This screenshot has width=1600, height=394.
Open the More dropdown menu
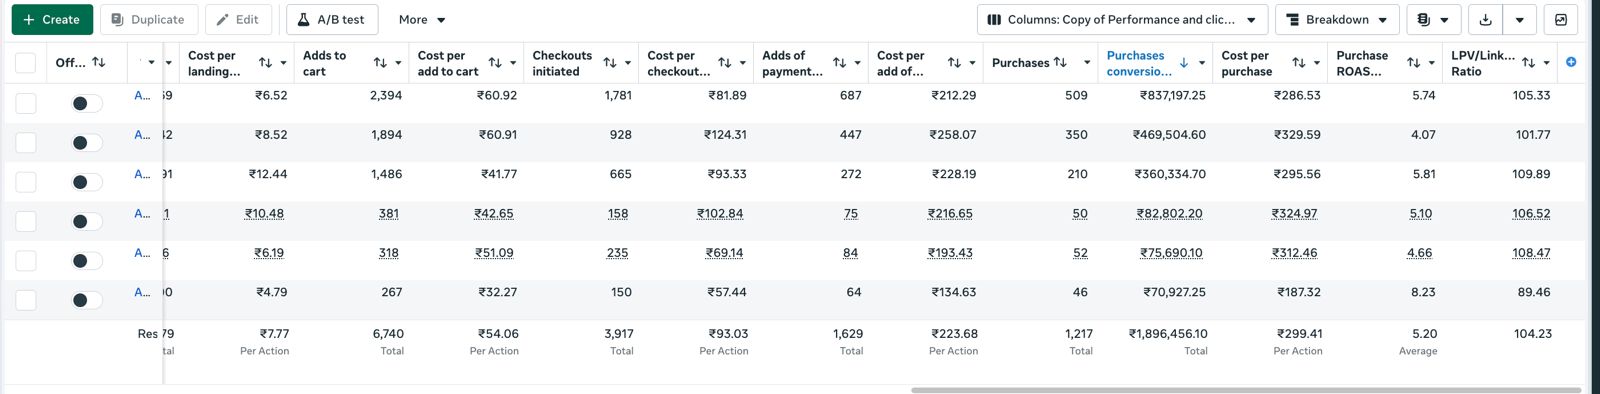point(422,20)
